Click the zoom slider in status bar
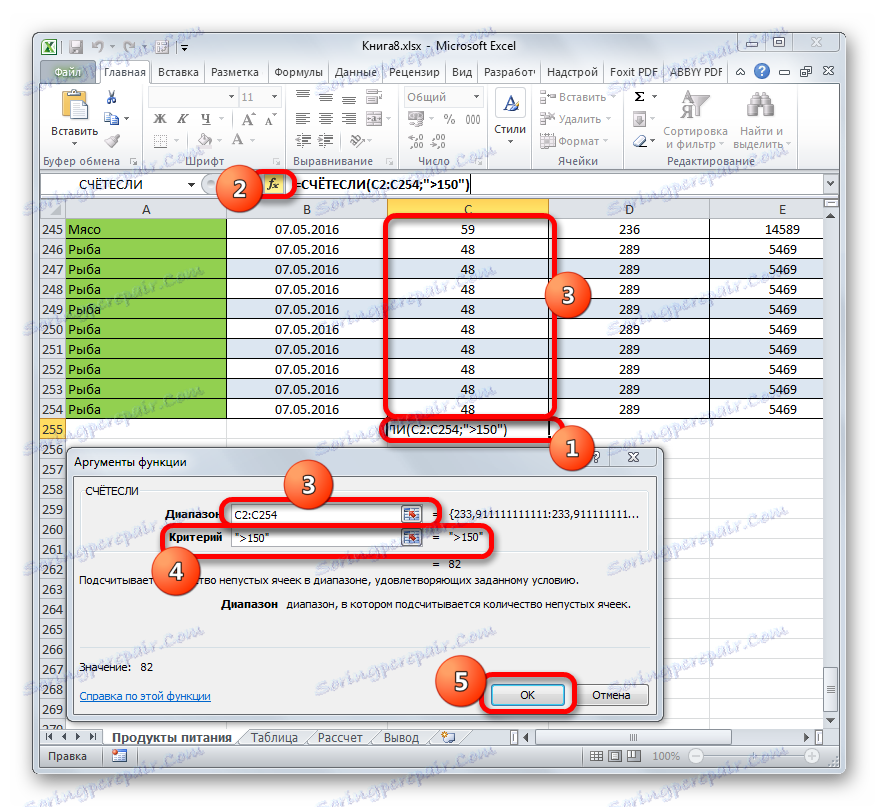 click(x=754, y=756)
